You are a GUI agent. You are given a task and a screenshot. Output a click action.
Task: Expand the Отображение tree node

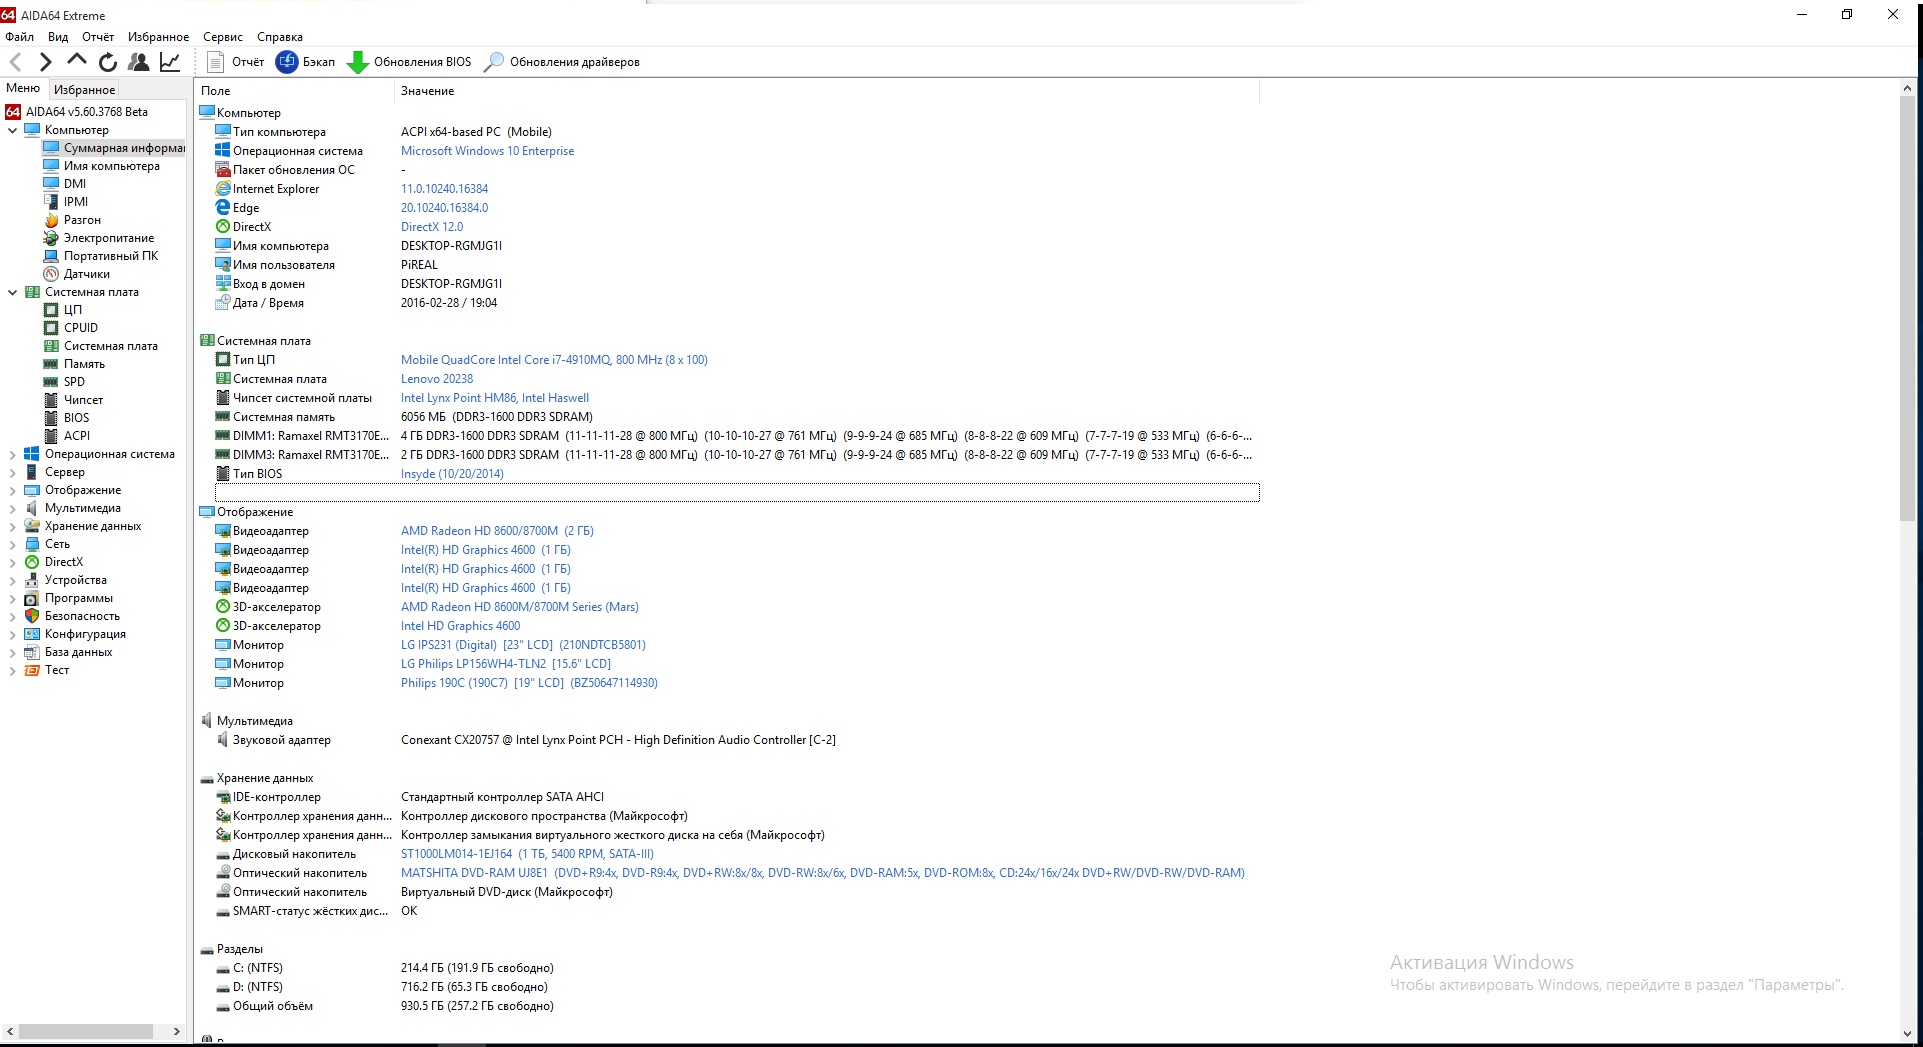[12, 490]
